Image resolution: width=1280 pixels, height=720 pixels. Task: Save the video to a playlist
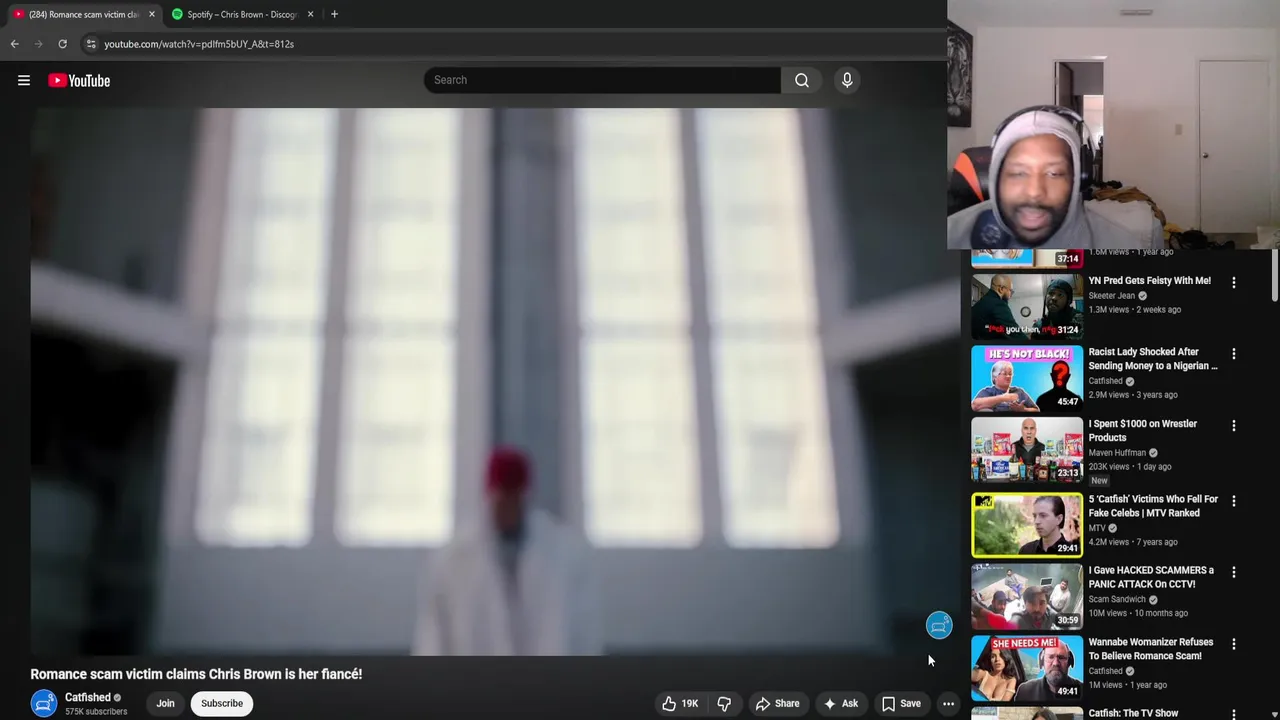click(x=901, y=704)
